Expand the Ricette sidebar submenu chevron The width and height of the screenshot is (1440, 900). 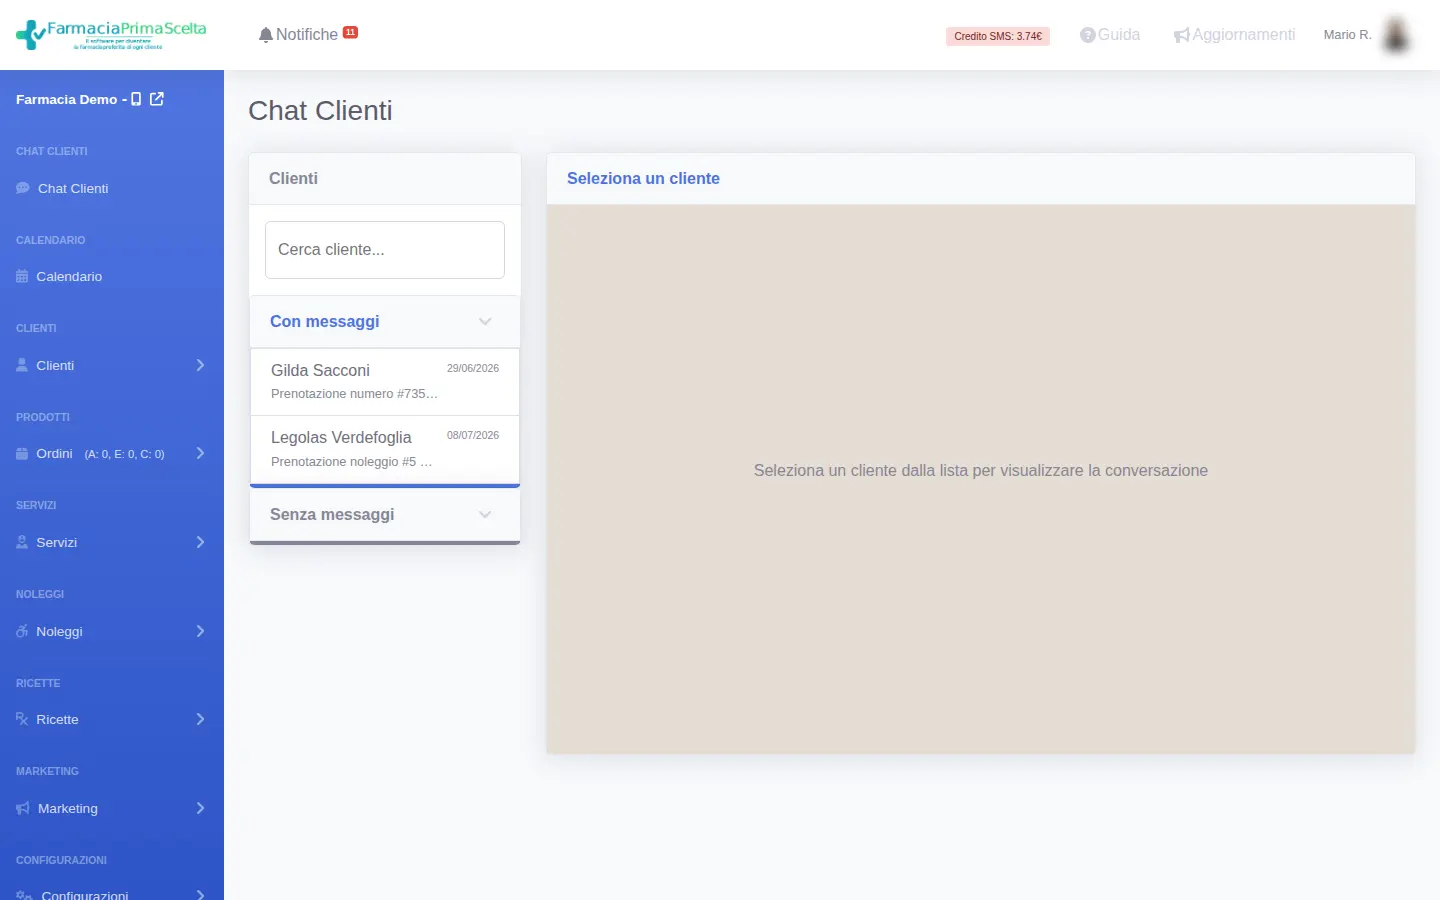(200, 719)
